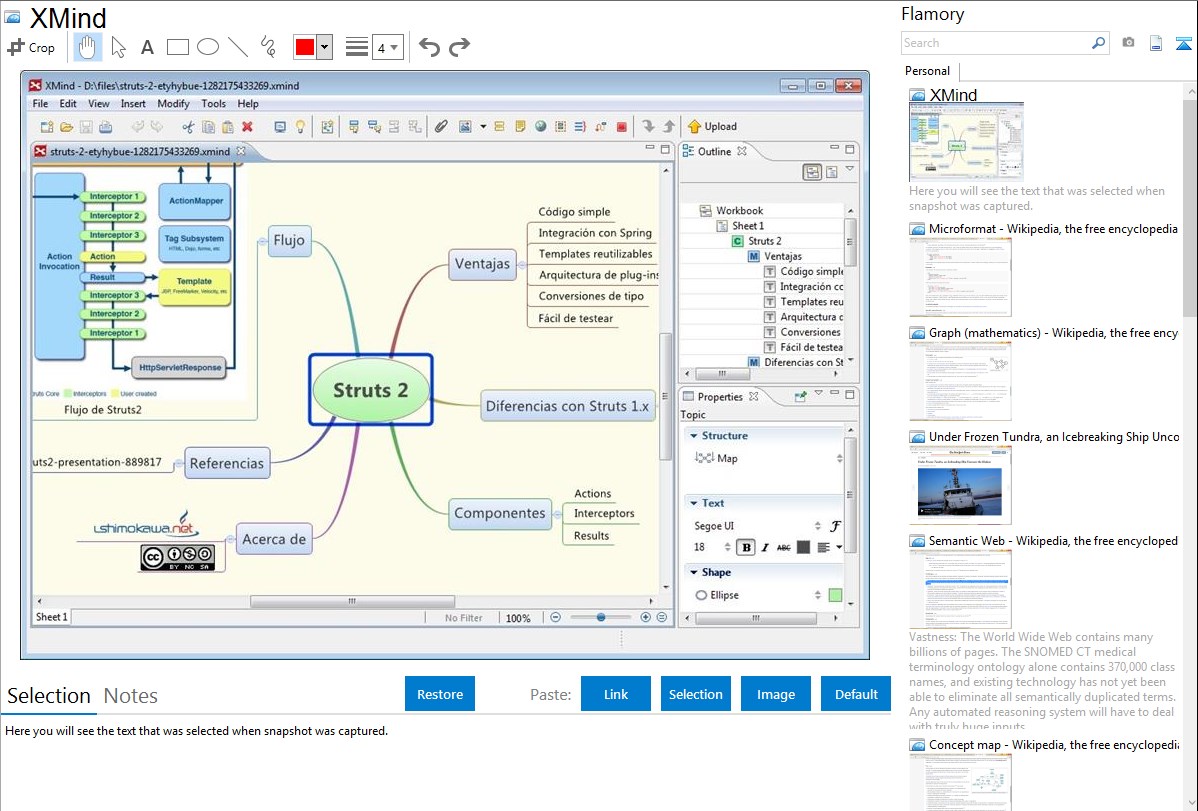The width and height of the screenshot is (1198, 811).
Task: Open the line width dropdown
Action: (x=387, y=47)
